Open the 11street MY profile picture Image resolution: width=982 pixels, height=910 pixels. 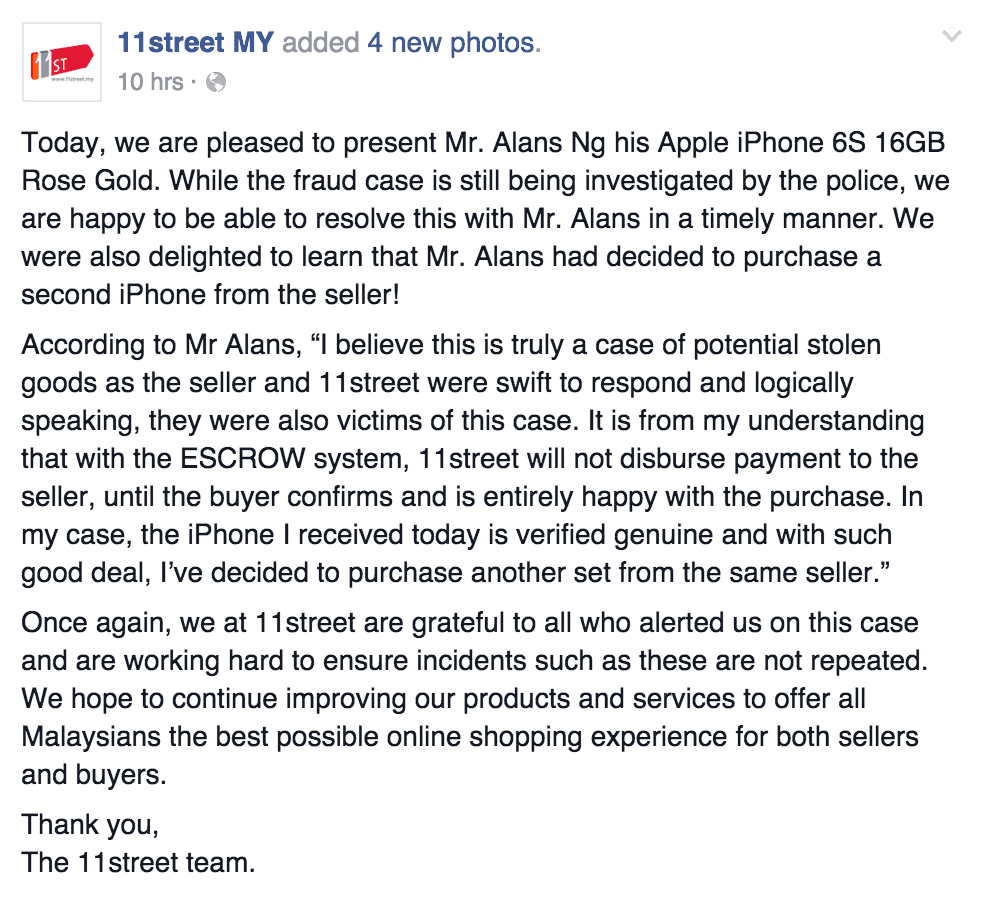point(62,62)
